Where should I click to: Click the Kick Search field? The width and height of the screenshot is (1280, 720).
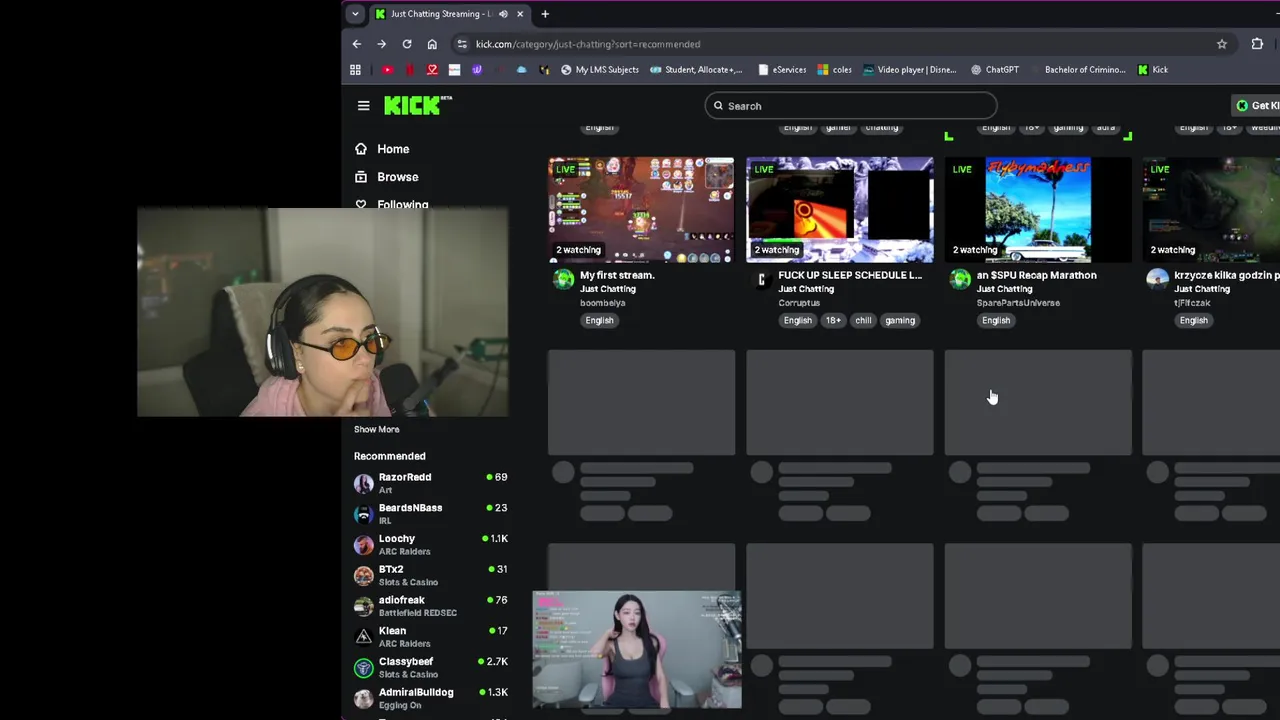[x=851, y=106]
